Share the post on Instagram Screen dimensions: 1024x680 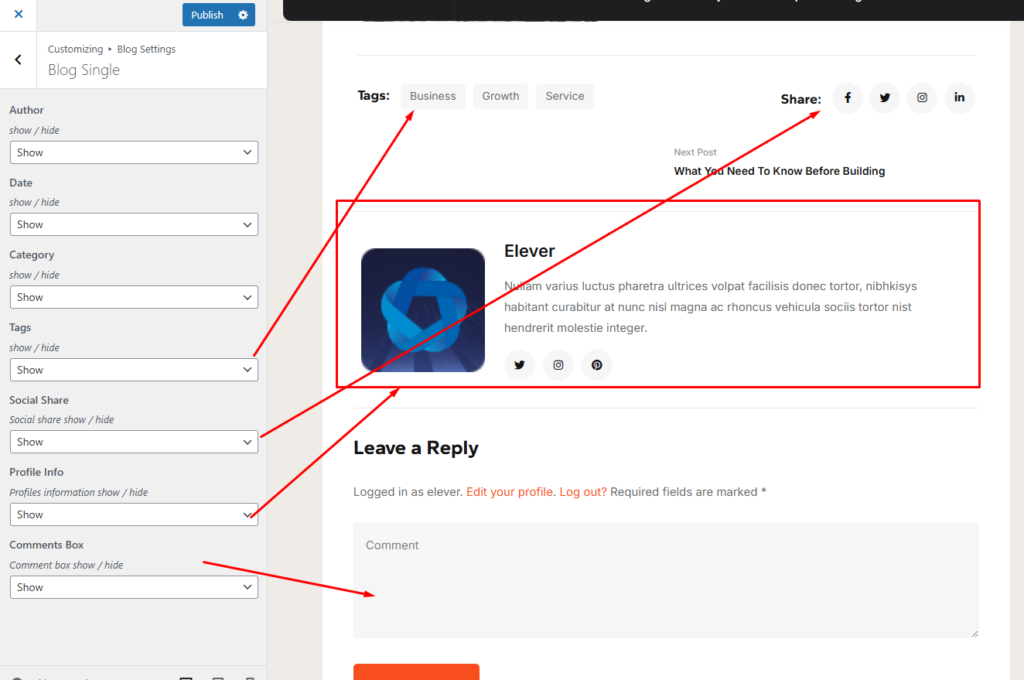coord(922,98)
